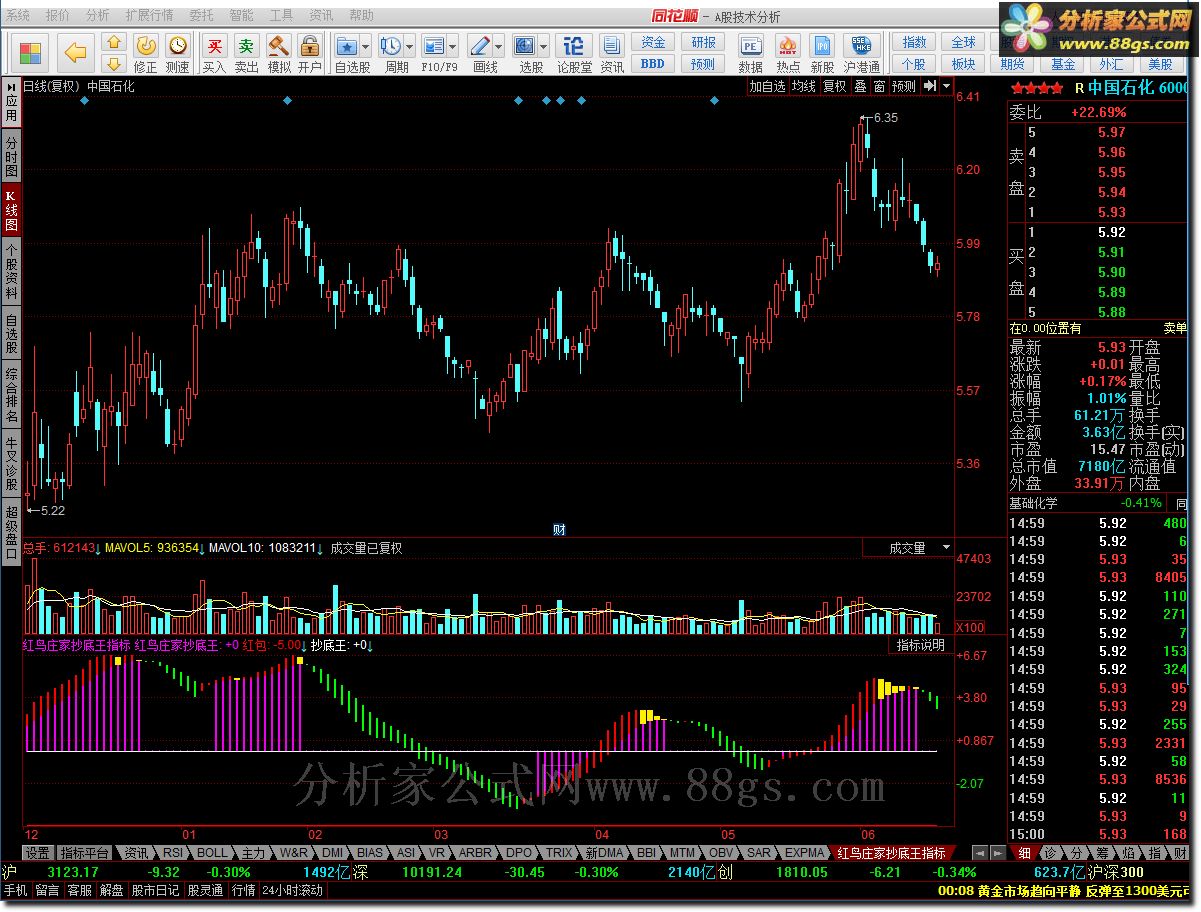Open the 报价 menu
This screenshot has height=912, width=1201.
[x=58, y=16]
